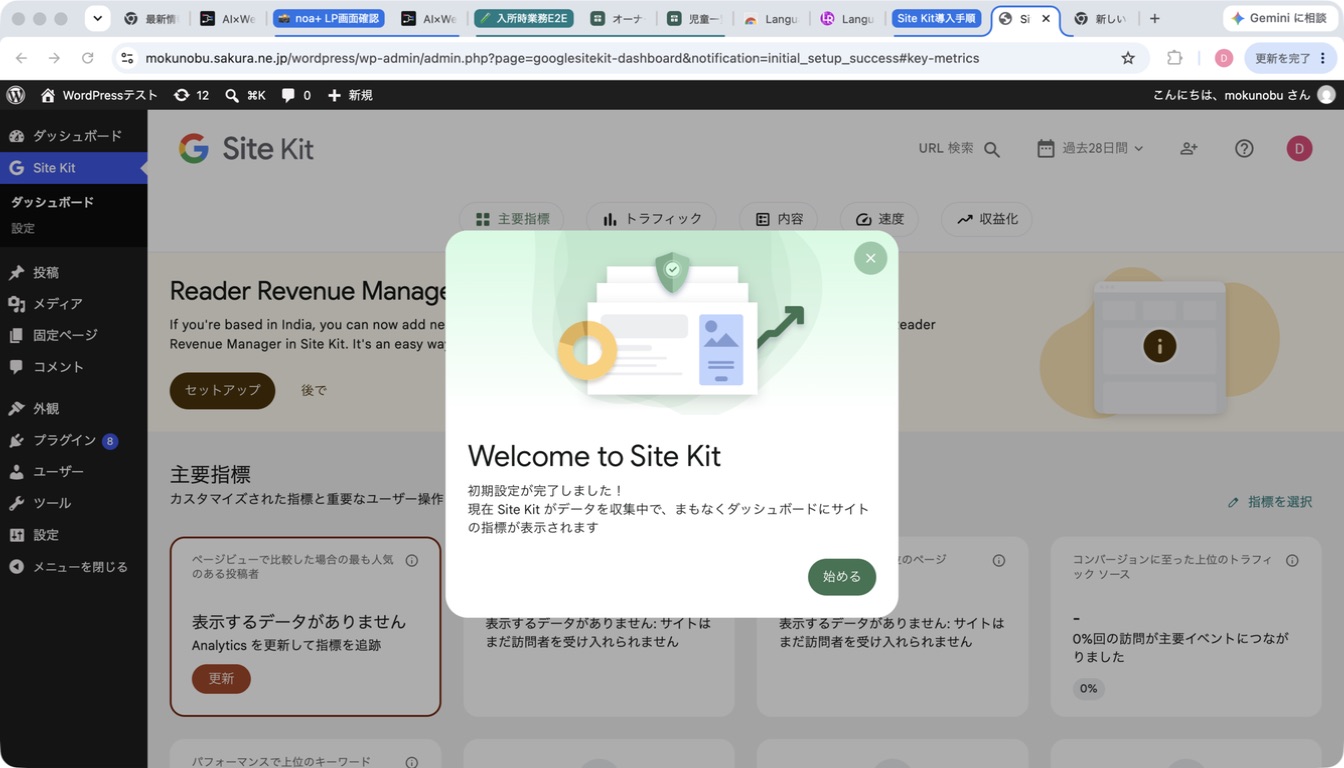Open the こんにちは、mokunobu さん account menu

[x=1243, y=95]
